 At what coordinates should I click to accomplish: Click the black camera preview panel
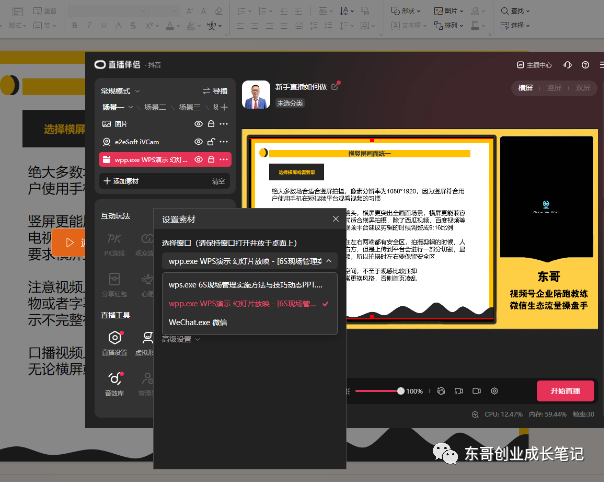pos(546,196)
